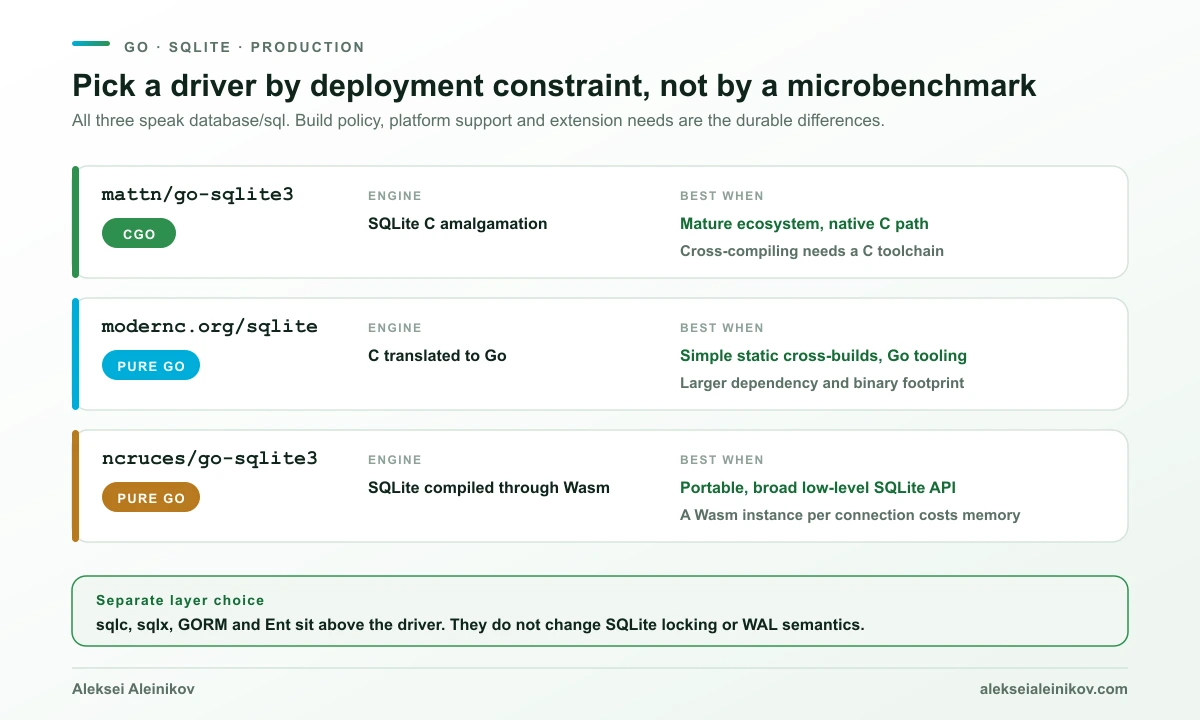
Task: Click the ENGINE label in the modernc.org/sqlite card
Action: point(395,328)
